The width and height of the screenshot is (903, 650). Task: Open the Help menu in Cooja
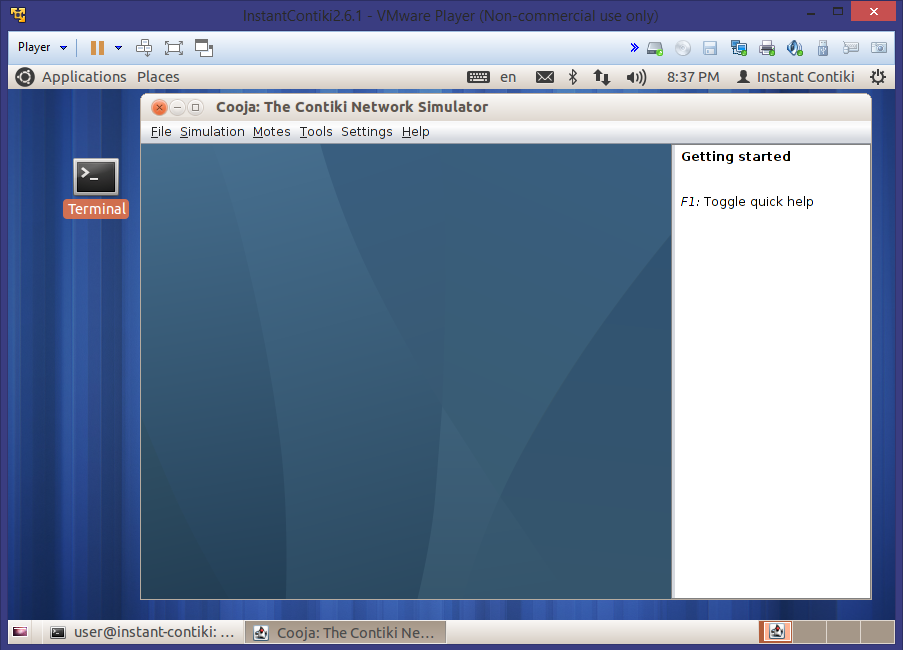pos(415,132)
